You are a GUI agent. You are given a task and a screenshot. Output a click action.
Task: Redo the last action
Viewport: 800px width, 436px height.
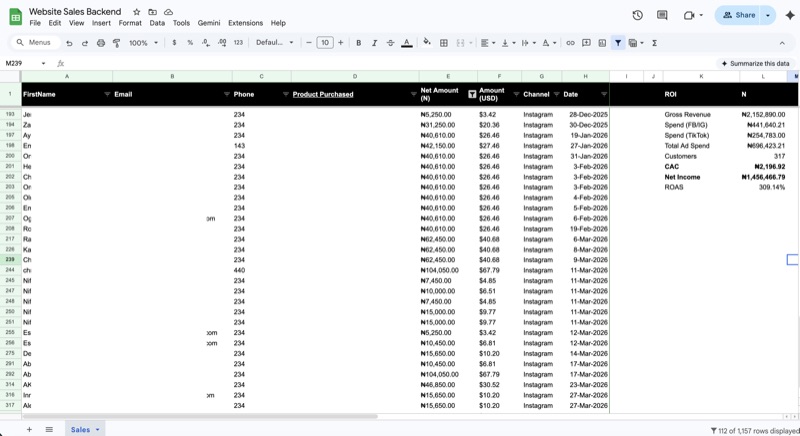click(x=85, y=43)
